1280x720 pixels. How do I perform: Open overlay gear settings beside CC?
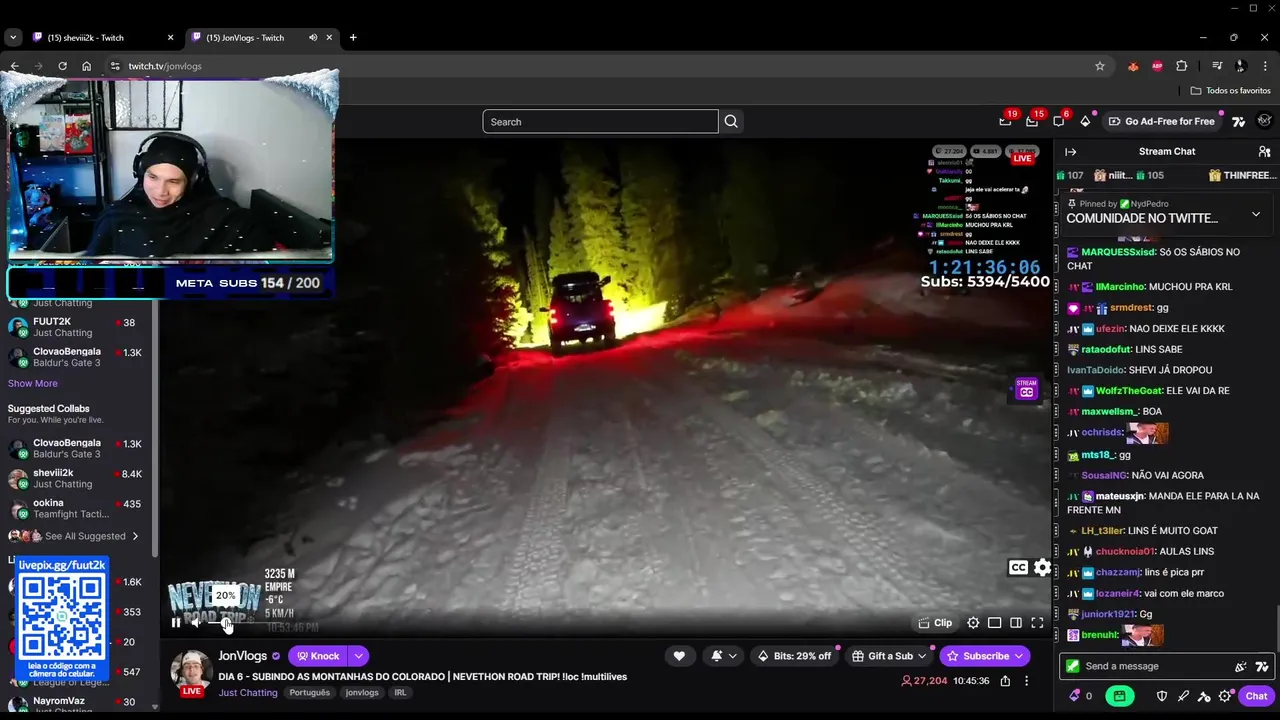[1042, 567]
